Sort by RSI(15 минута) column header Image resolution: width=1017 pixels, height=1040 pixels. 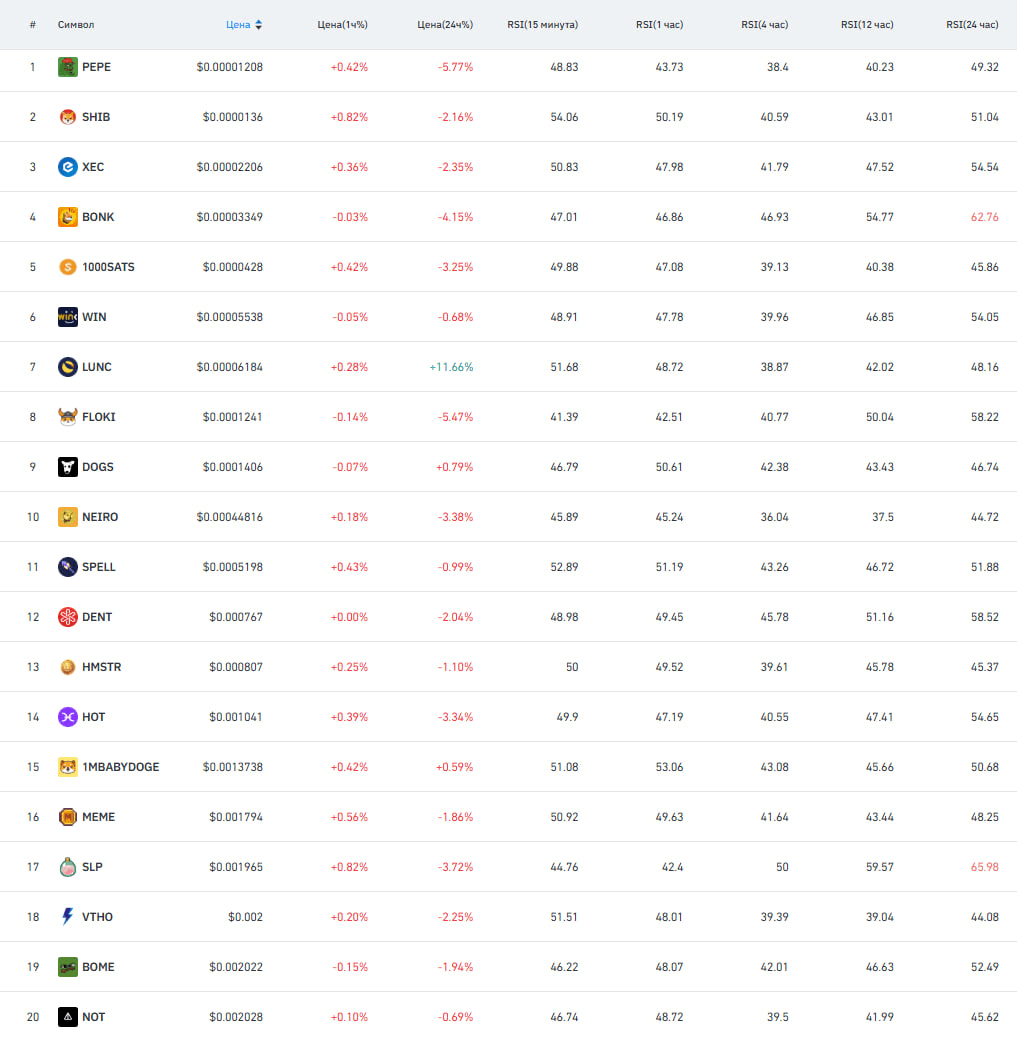543,25
